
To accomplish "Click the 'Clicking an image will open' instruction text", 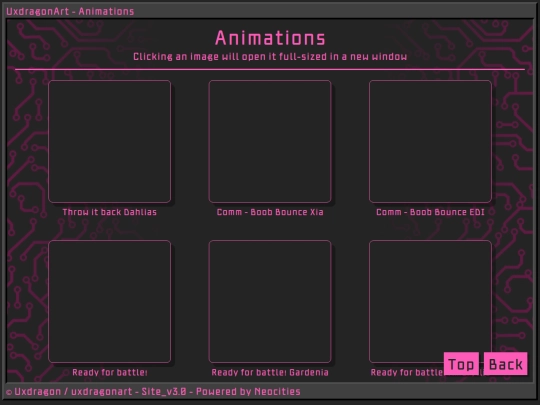I will click(270, 56).
